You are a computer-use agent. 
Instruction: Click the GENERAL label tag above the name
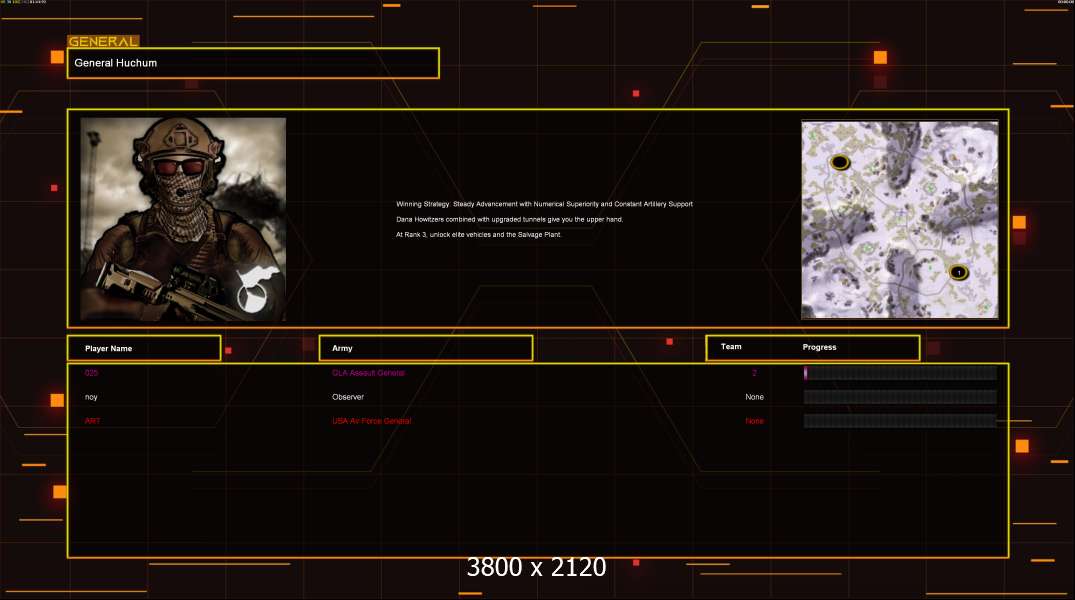(103, 42)
